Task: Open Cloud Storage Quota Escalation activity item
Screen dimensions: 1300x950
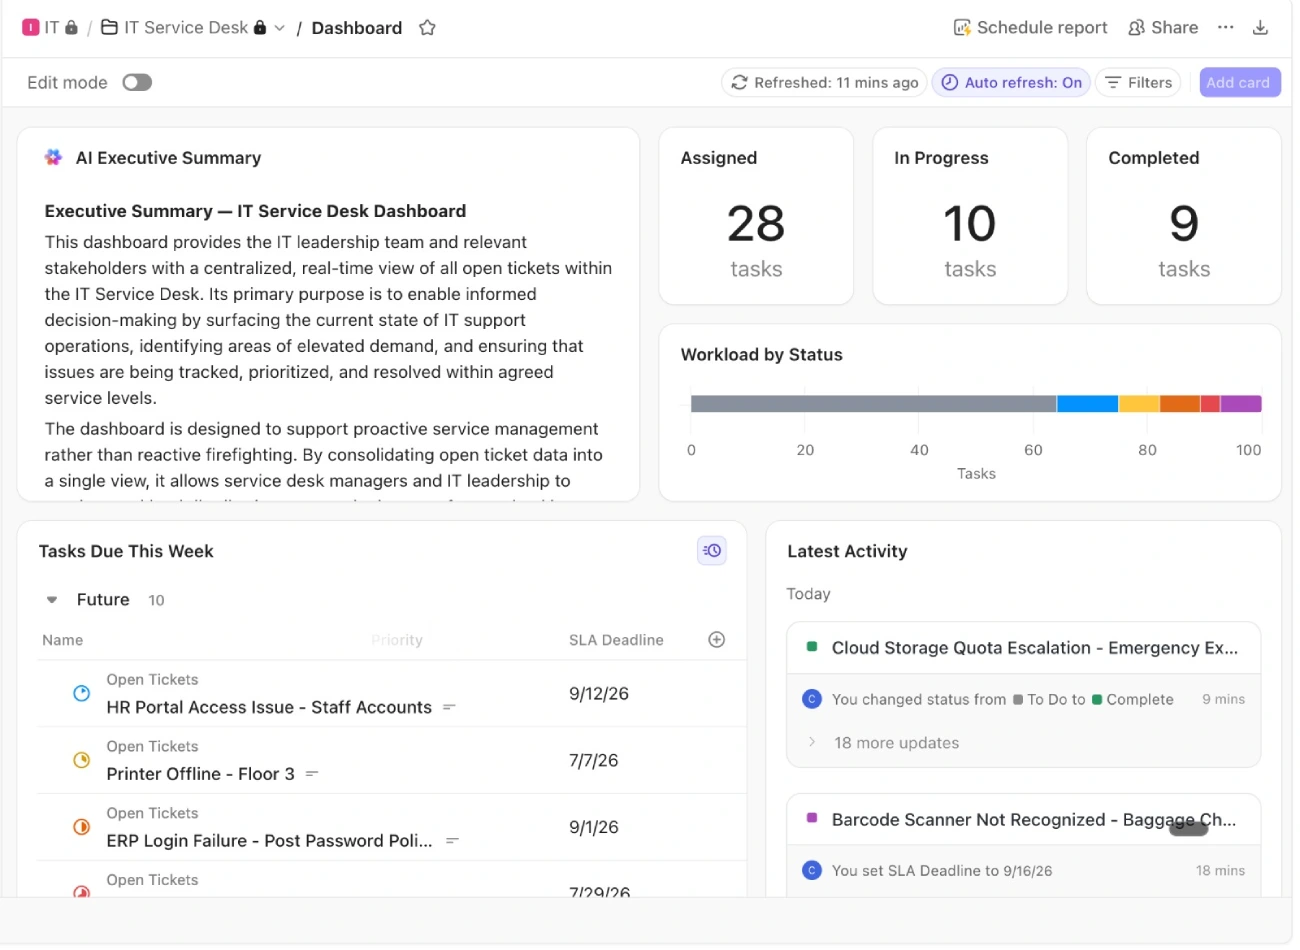Action: click(x=1035, y=648)
